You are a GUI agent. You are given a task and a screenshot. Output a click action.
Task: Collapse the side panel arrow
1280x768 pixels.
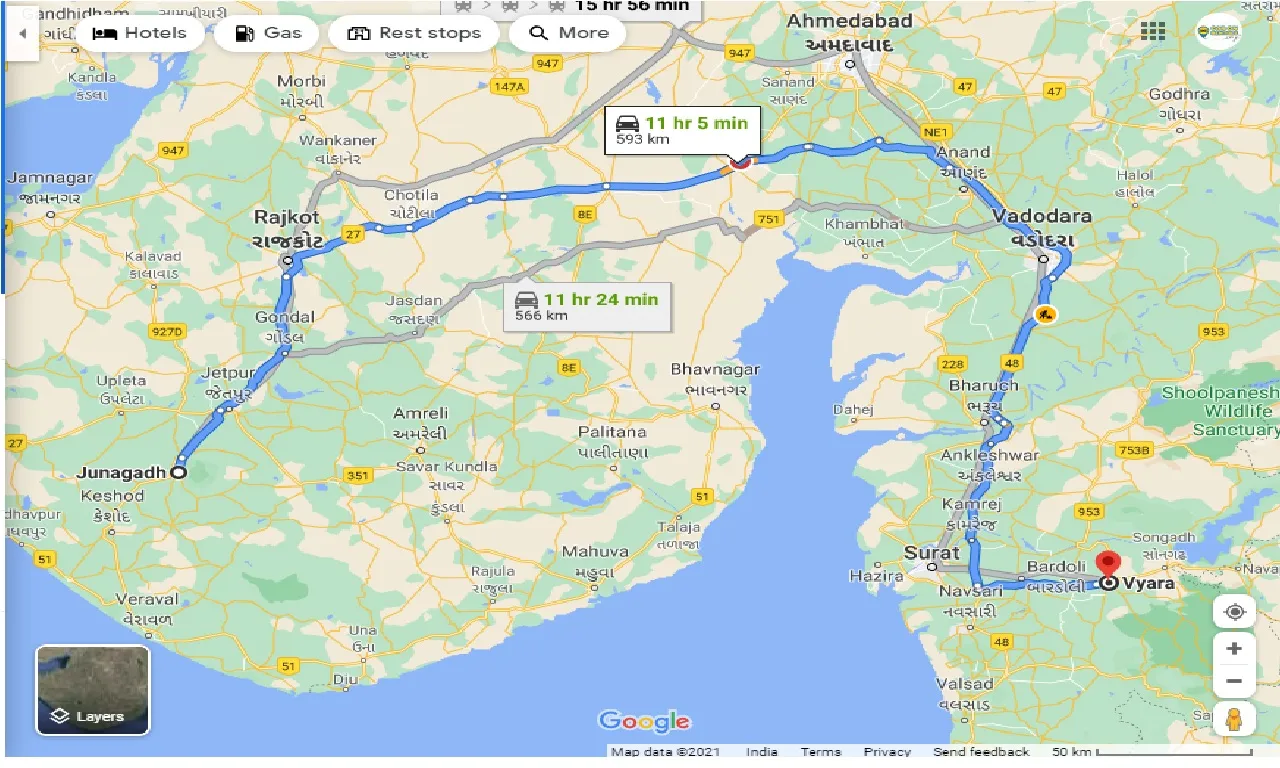click(21, 32)
